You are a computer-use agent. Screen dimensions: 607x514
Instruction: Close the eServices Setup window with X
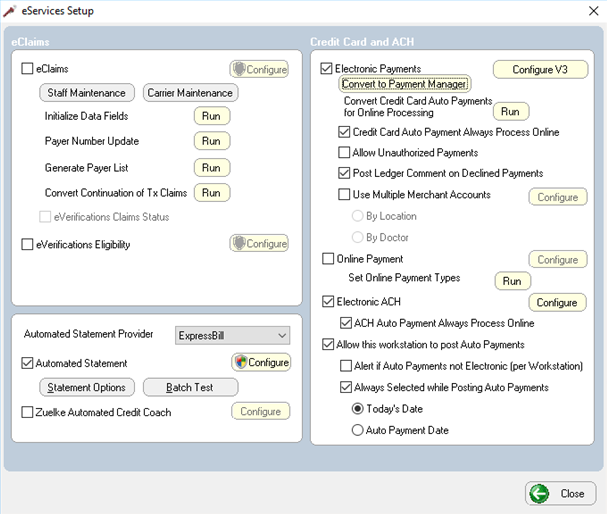[x=593, y=11]
